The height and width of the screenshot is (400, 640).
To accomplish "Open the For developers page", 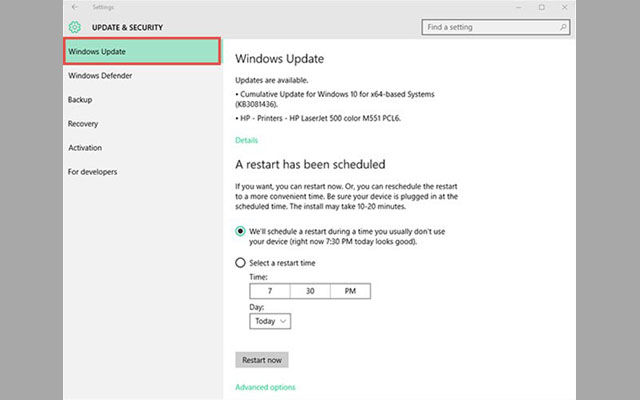I will [x=93, y=172].
